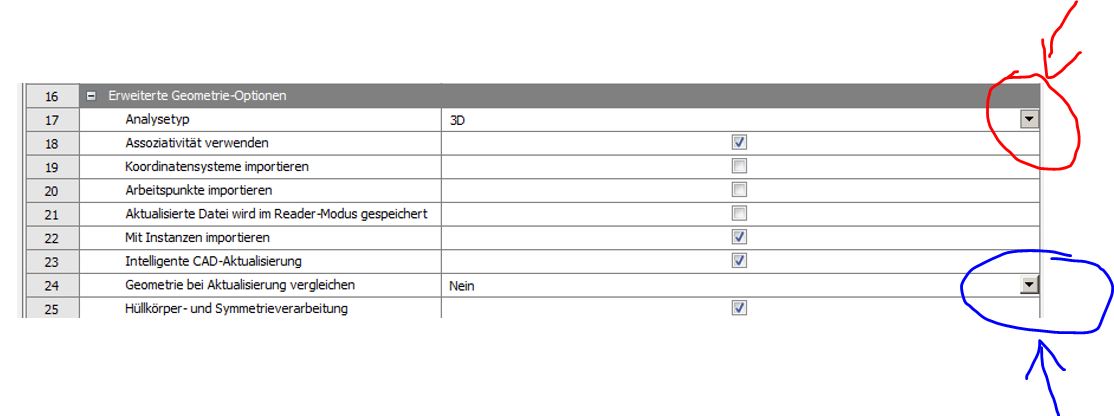Select the 3D value in Analysetyp field
Viewport: 1114px width, 416px height.
click(460, 120)
